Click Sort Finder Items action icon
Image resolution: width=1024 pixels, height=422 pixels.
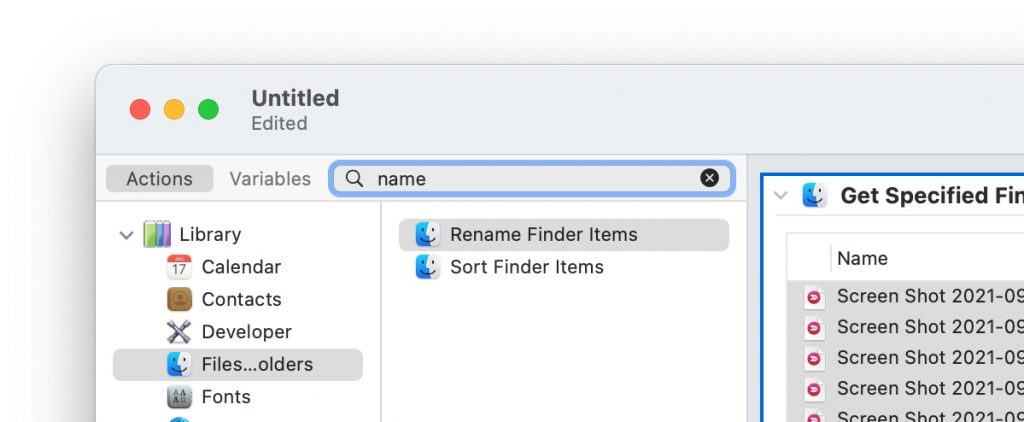coord(428,267)
